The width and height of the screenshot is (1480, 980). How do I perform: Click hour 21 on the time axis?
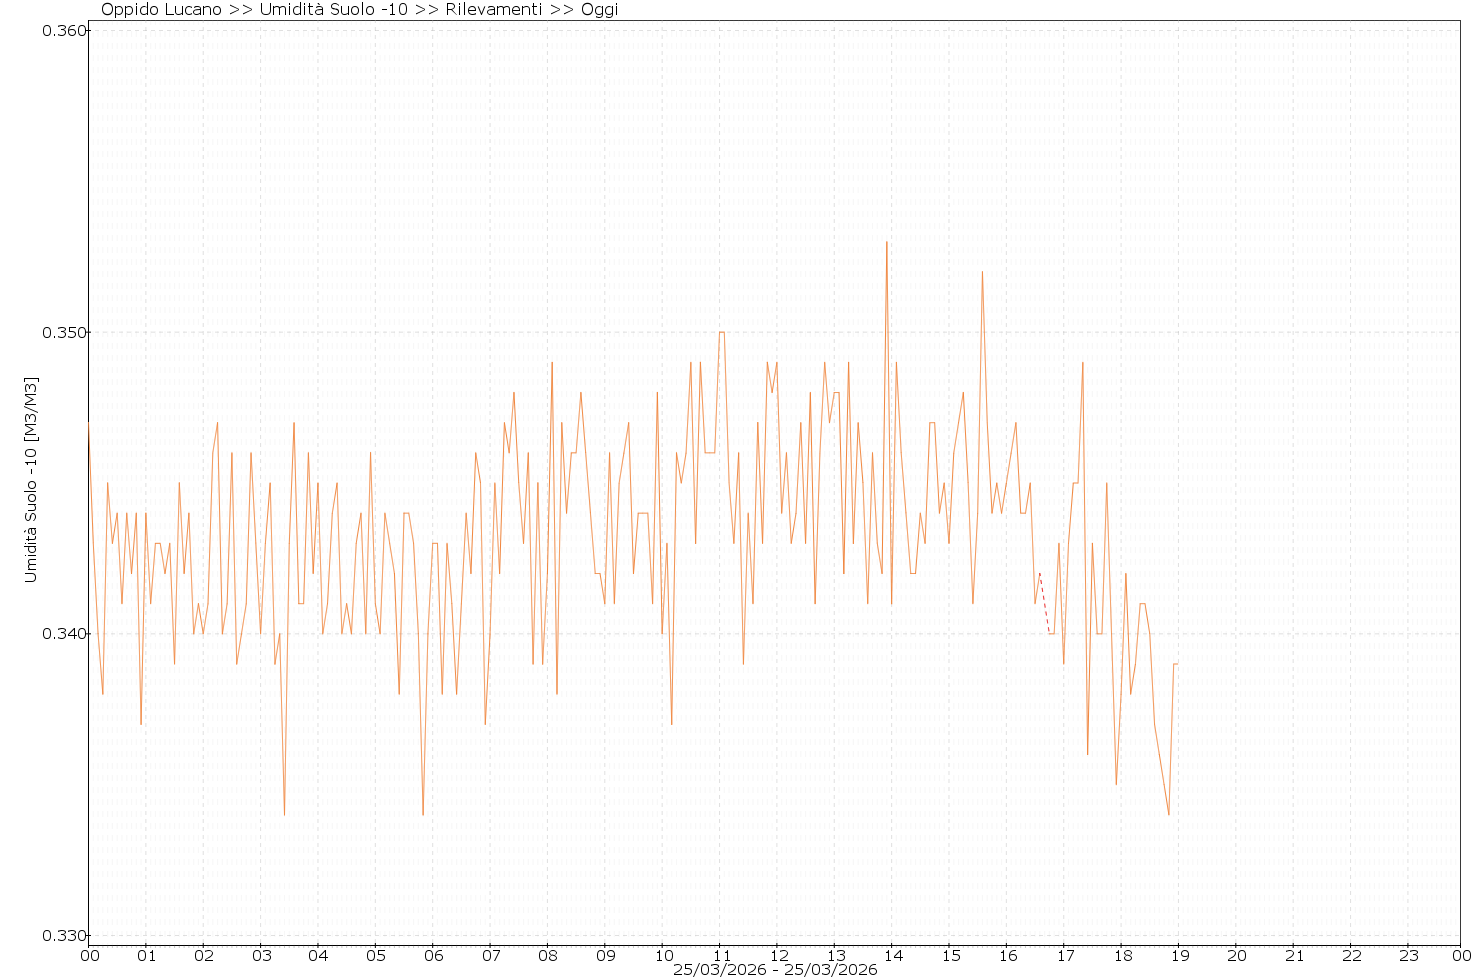pyautogui.click(x=1294, y=955)
